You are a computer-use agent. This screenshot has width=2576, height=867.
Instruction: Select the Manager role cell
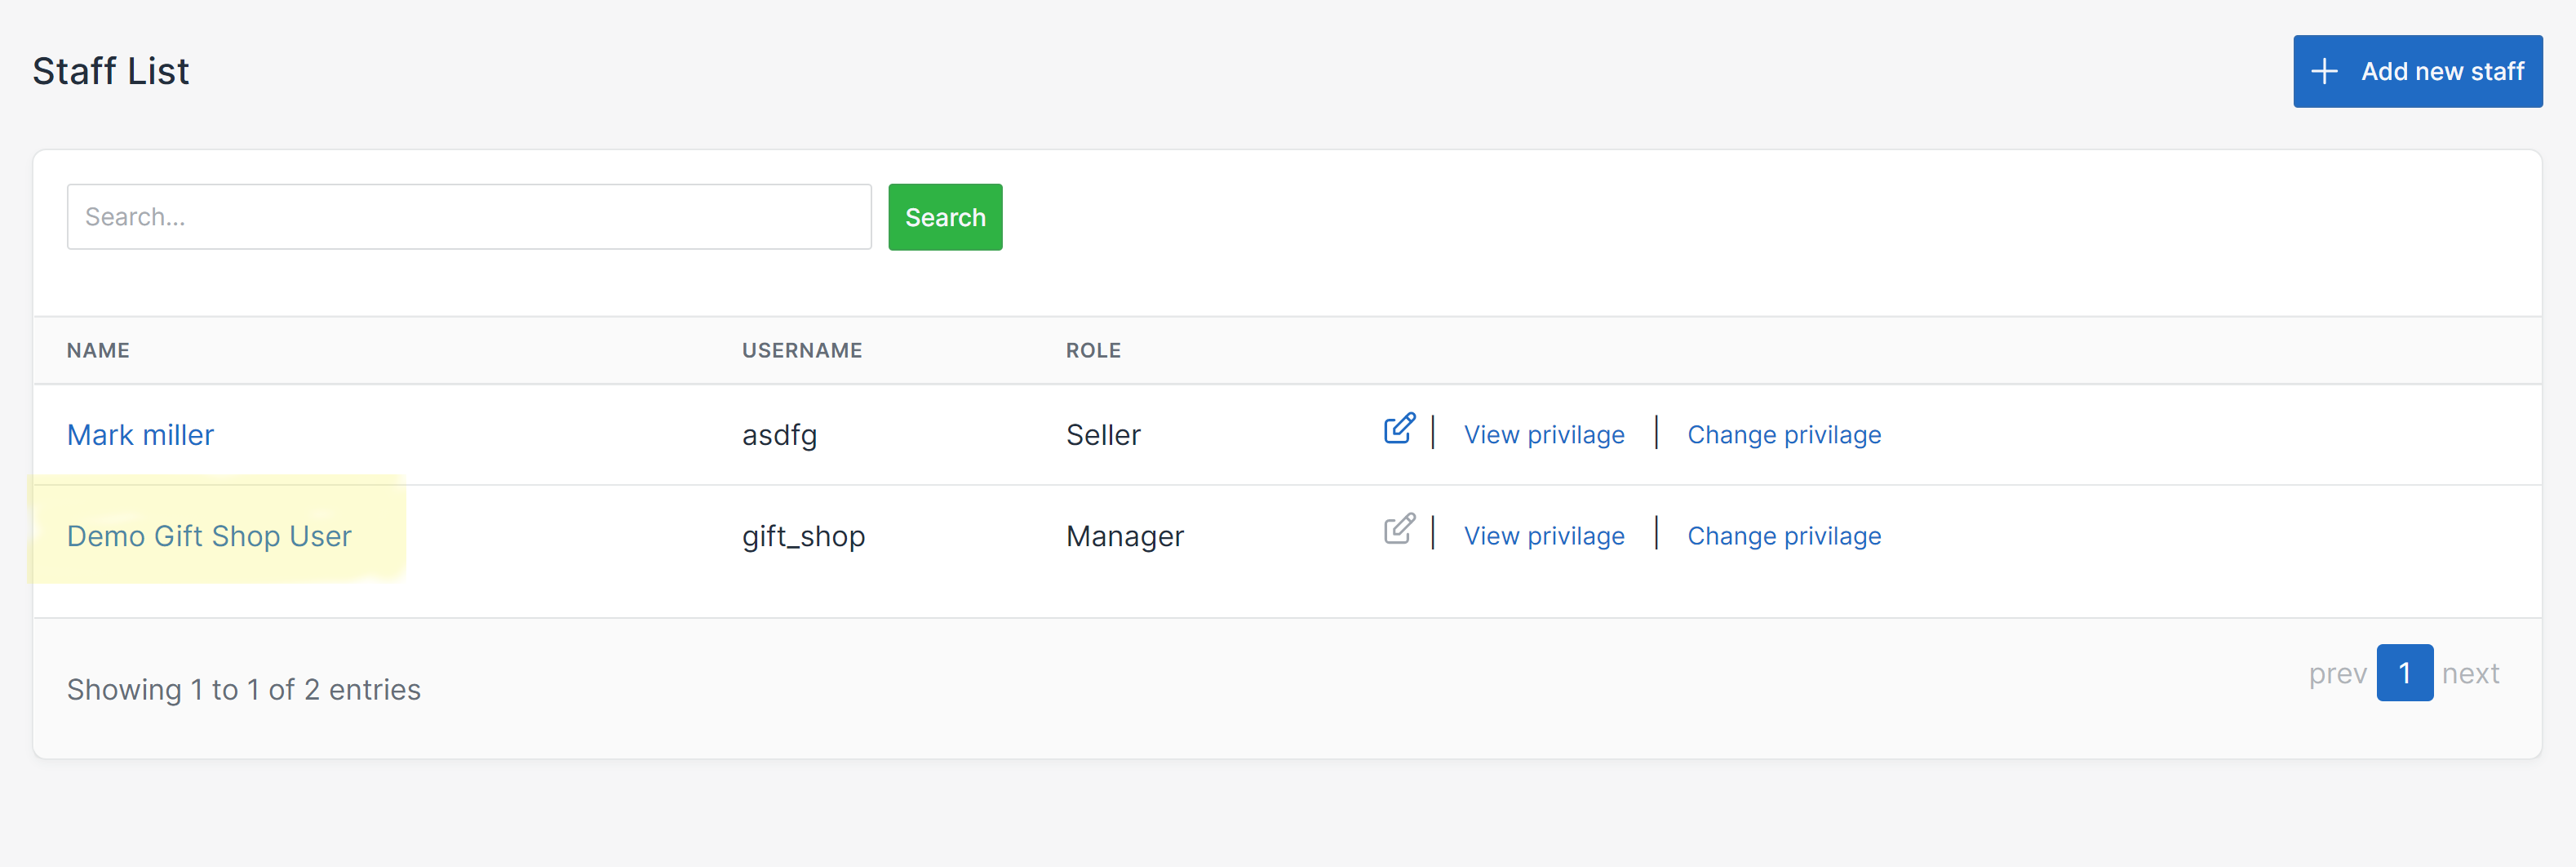[x=1124, y=536]
